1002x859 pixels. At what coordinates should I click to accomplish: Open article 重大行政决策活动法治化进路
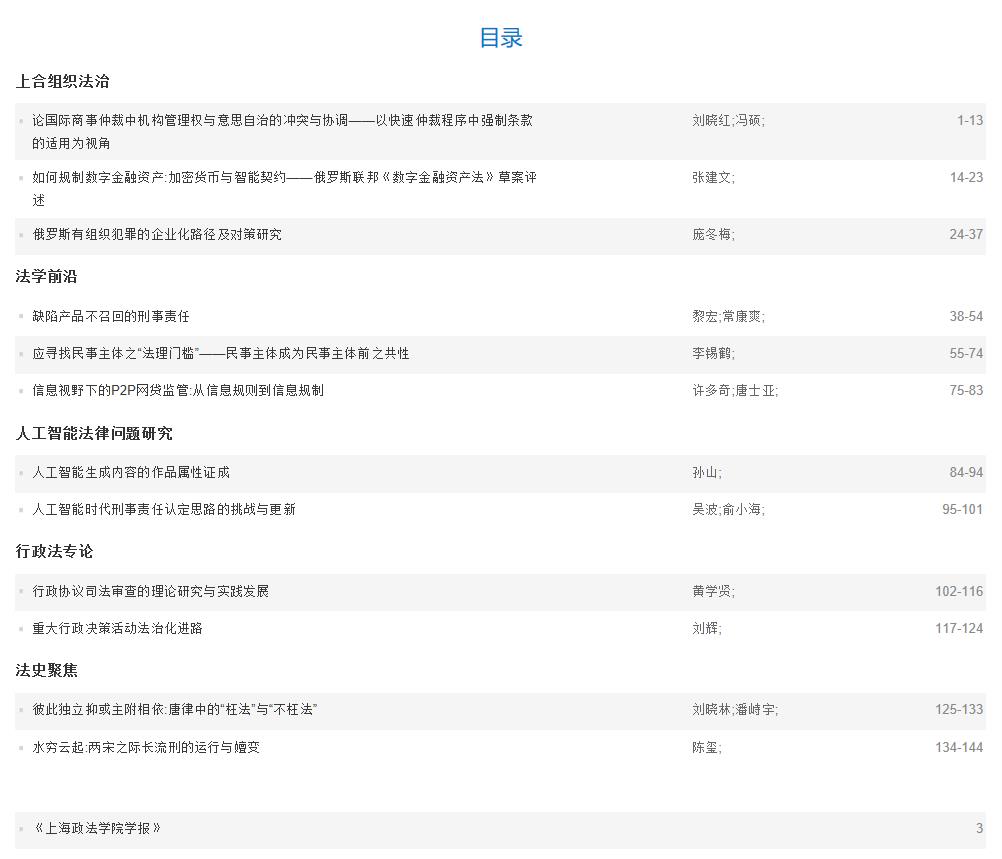coord(117,629)
